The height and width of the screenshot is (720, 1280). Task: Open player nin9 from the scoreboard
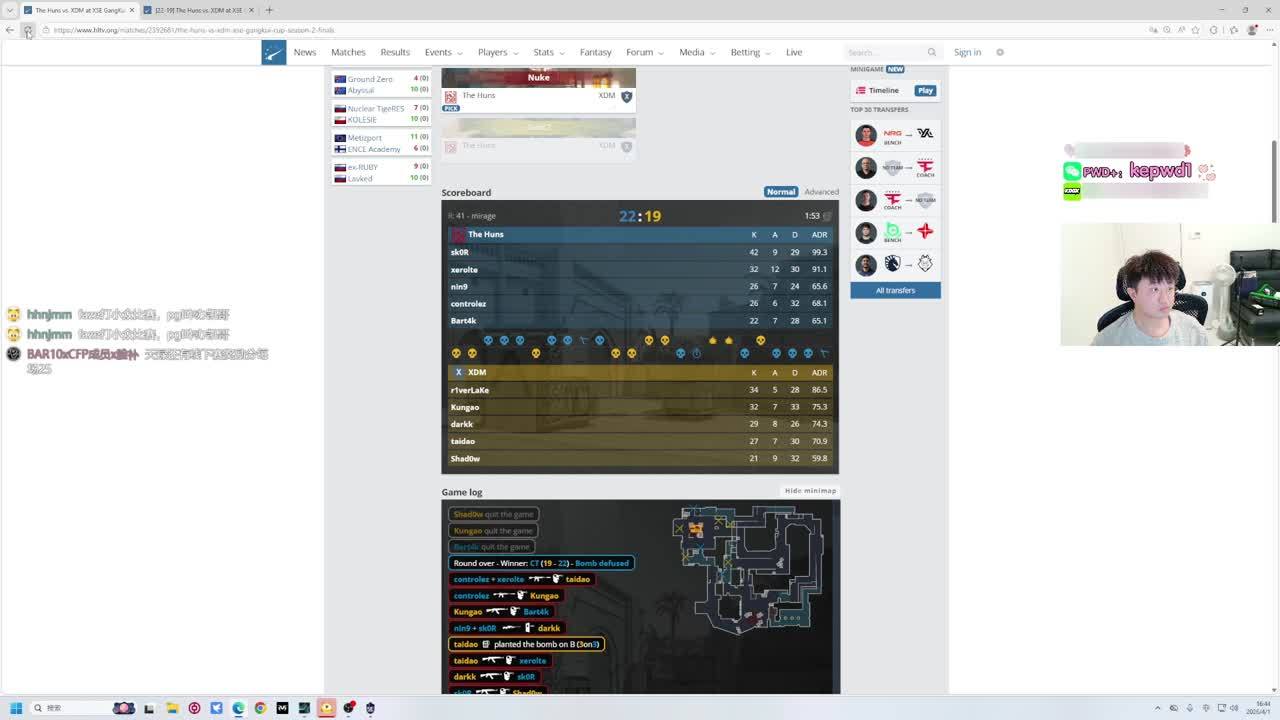click(x=460, y=286)
